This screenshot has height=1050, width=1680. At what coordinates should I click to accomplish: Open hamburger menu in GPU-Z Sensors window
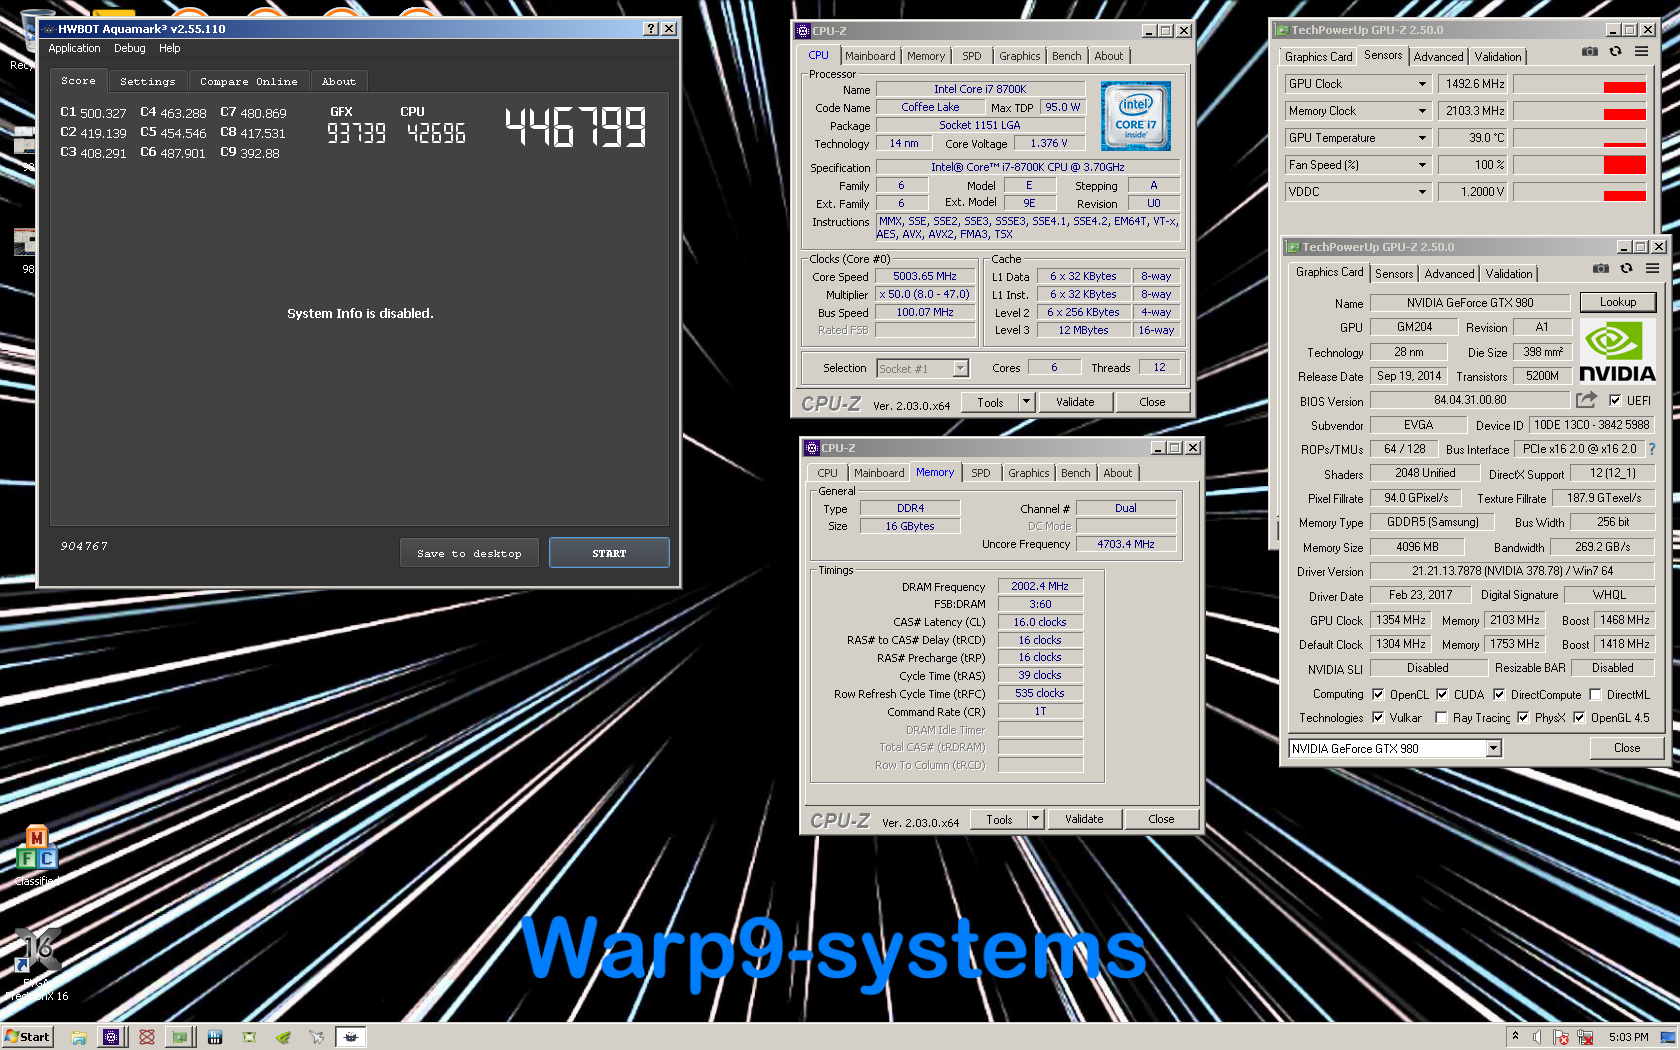coord(1641,52)
